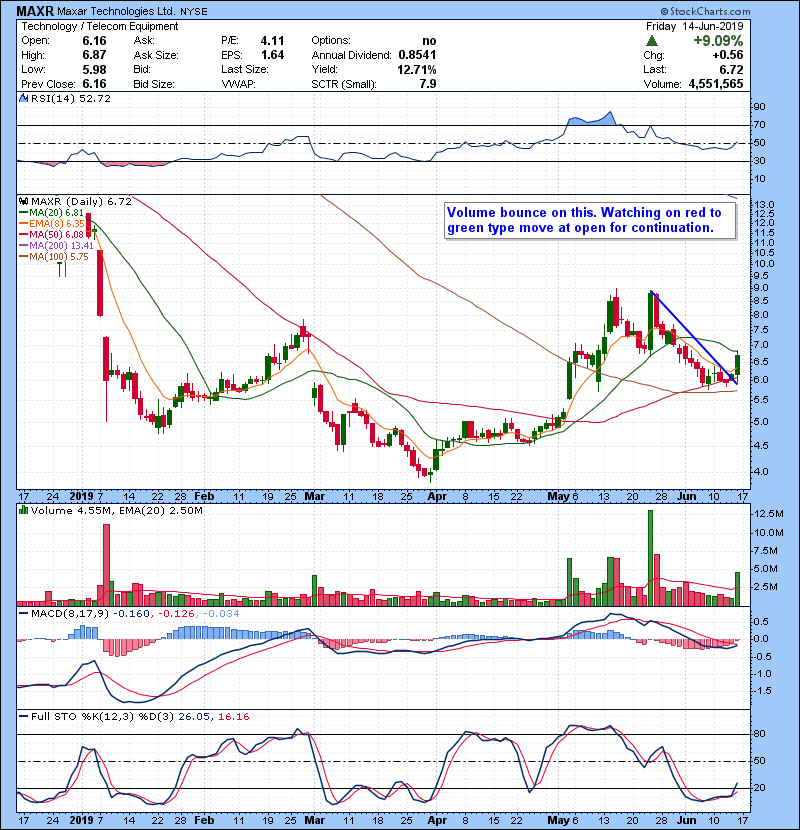Click the Annual Dividend value 0.8541
800x830 pixels.
point(417,55)
